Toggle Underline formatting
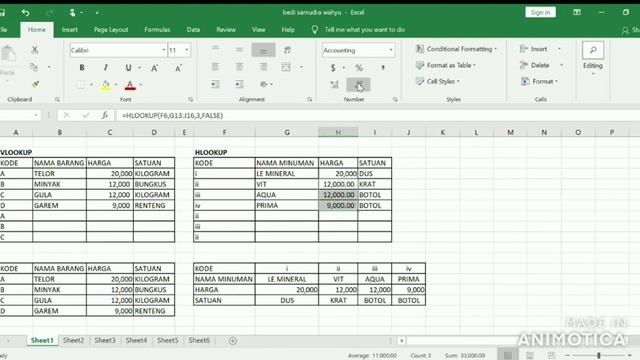The height and width of the screenshot is (360, 640). [x=128, y=67]
